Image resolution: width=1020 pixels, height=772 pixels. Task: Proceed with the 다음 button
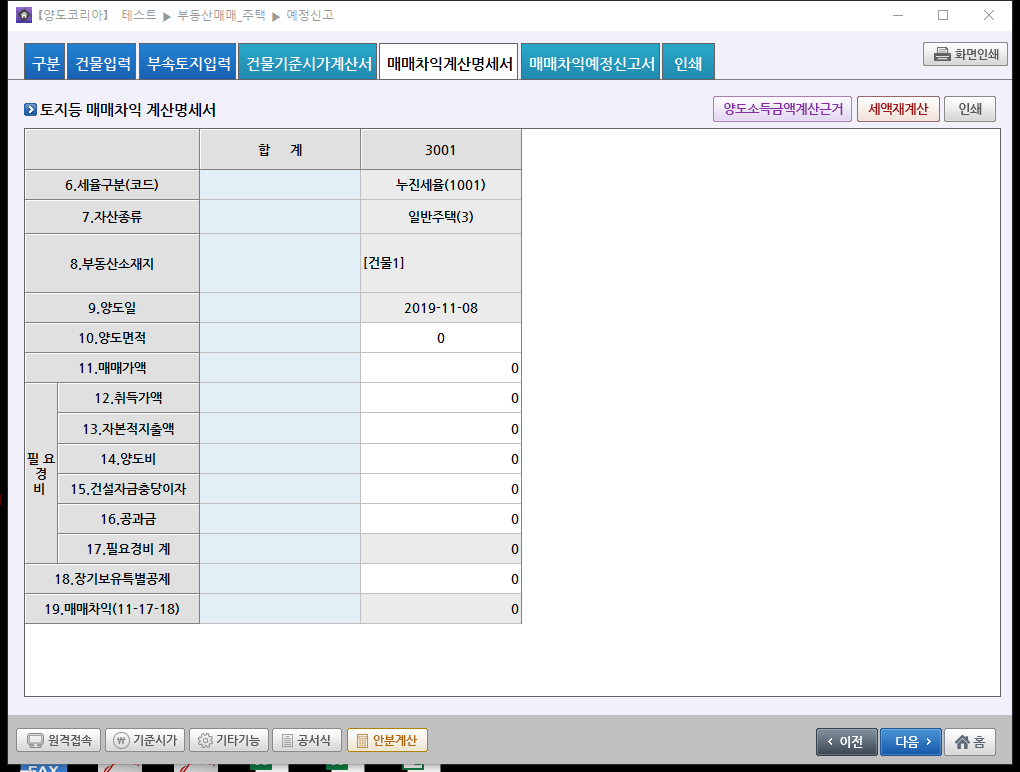(910, 741)
